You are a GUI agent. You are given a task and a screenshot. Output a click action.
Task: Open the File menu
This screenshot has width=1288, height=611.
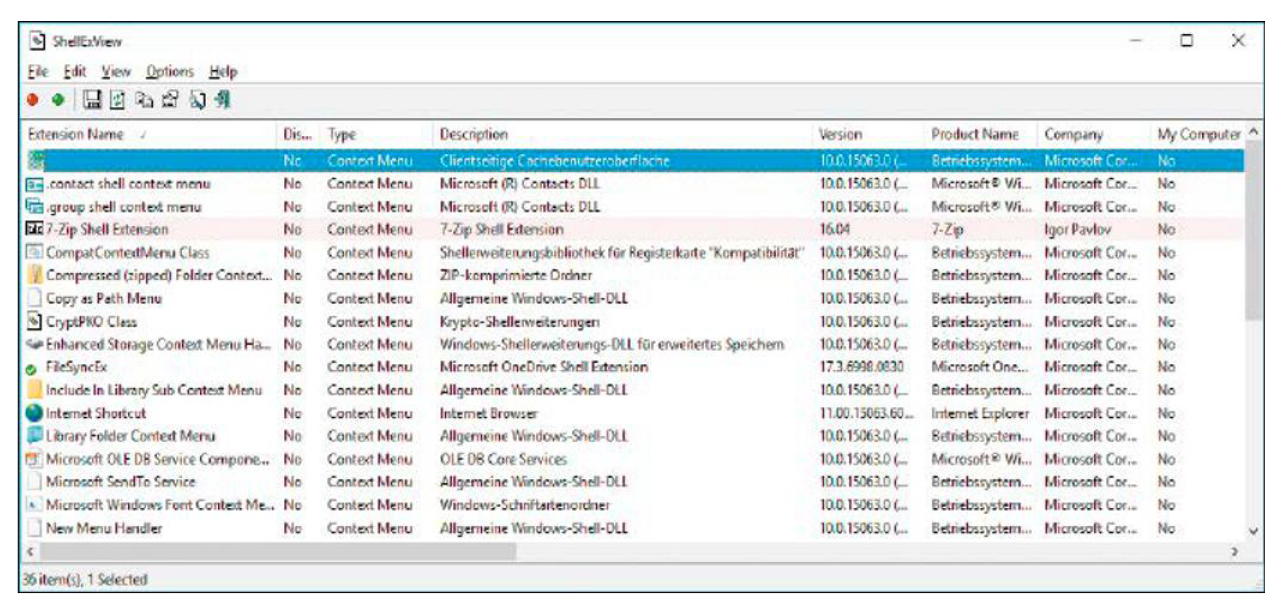38,72
